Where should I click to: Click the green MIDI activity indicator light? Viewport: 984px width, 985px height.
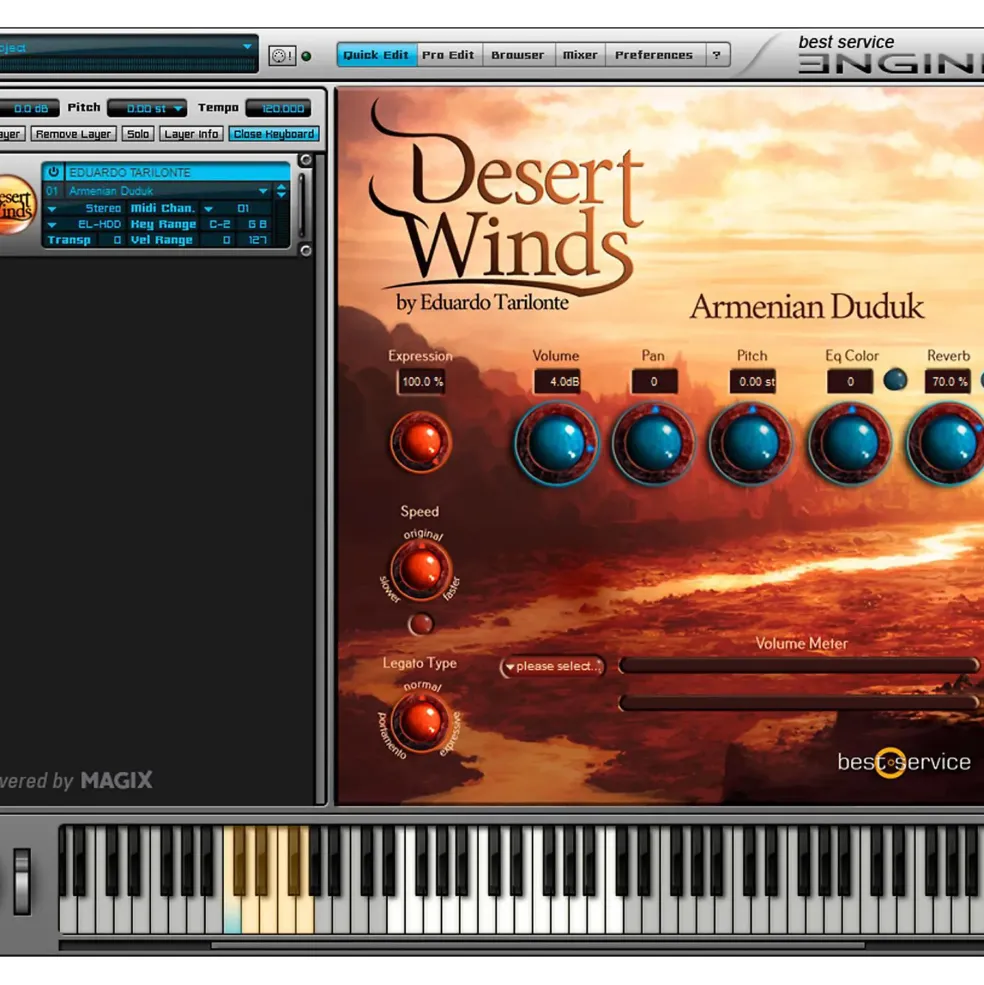pos(307,56)
